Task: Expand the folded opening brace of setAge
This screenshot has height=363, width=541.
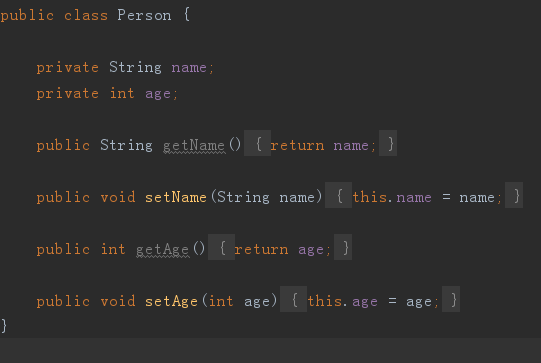Action: (294, 299)
